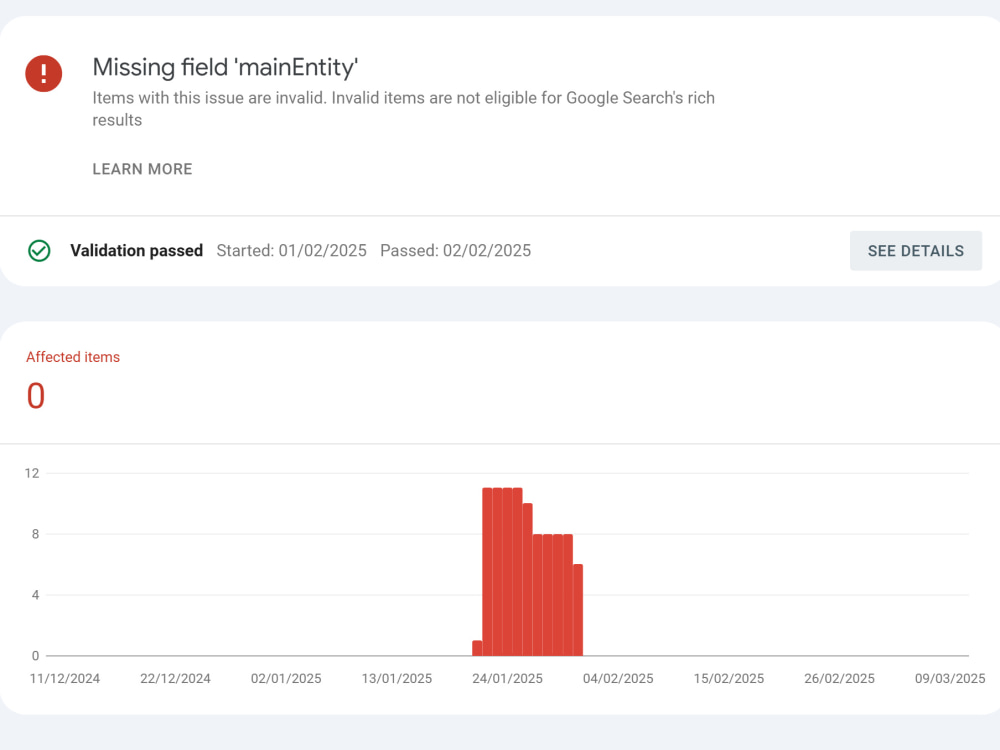This screenshot has width=1000, height=750.
Task: Click the 11/12/2024 x-axis date label
Action: (64, 679)
